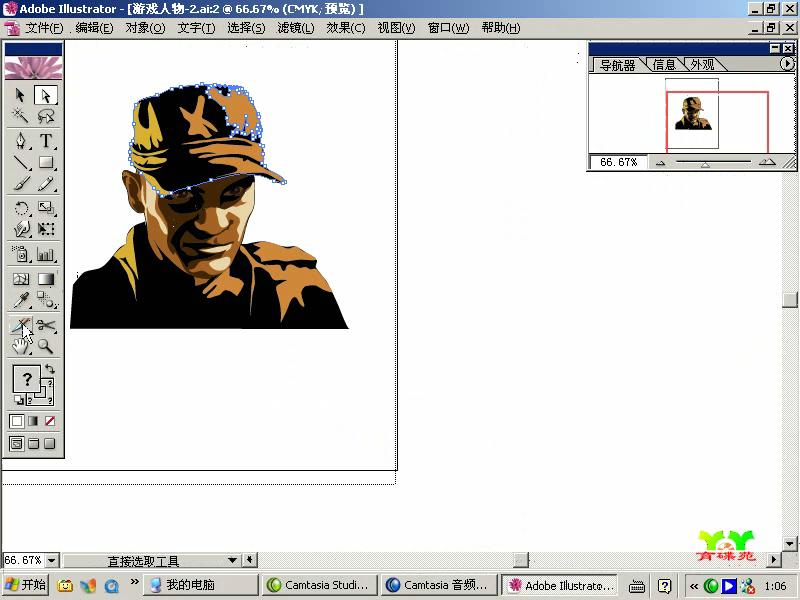
Task: Pick the Magic Wand tool
Action: pos(20,116)
